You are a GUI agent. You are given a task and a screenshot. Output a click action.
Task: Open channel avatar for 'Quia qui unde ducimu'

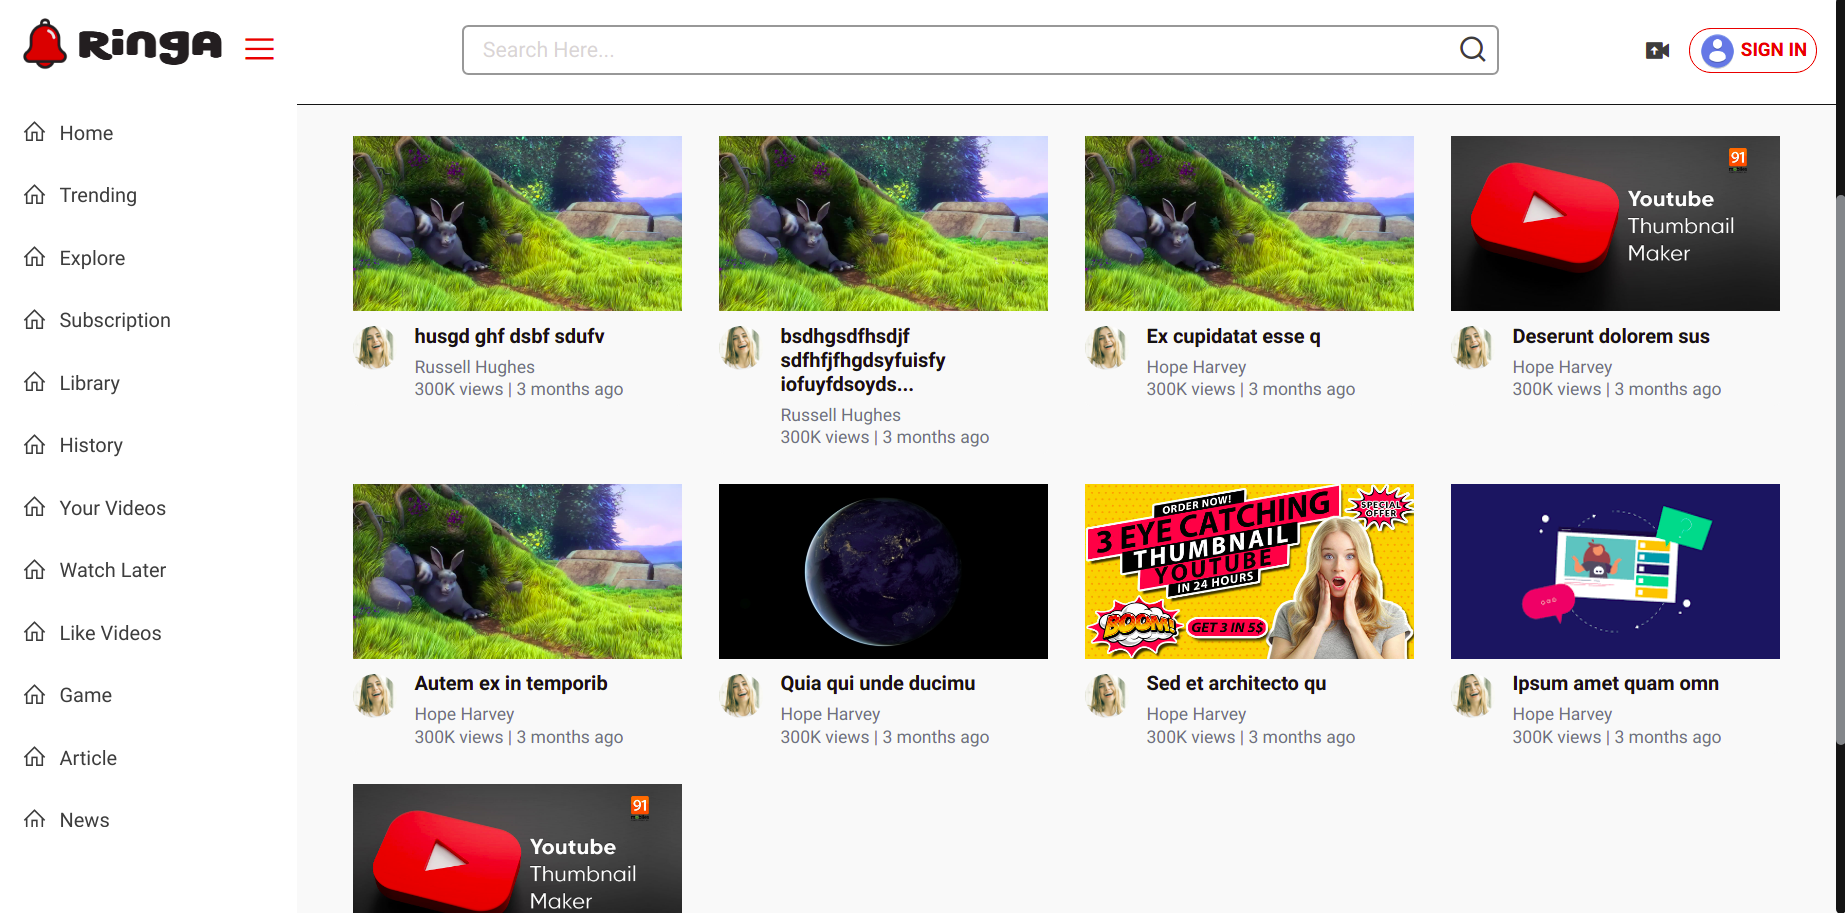tap(742, 695)
